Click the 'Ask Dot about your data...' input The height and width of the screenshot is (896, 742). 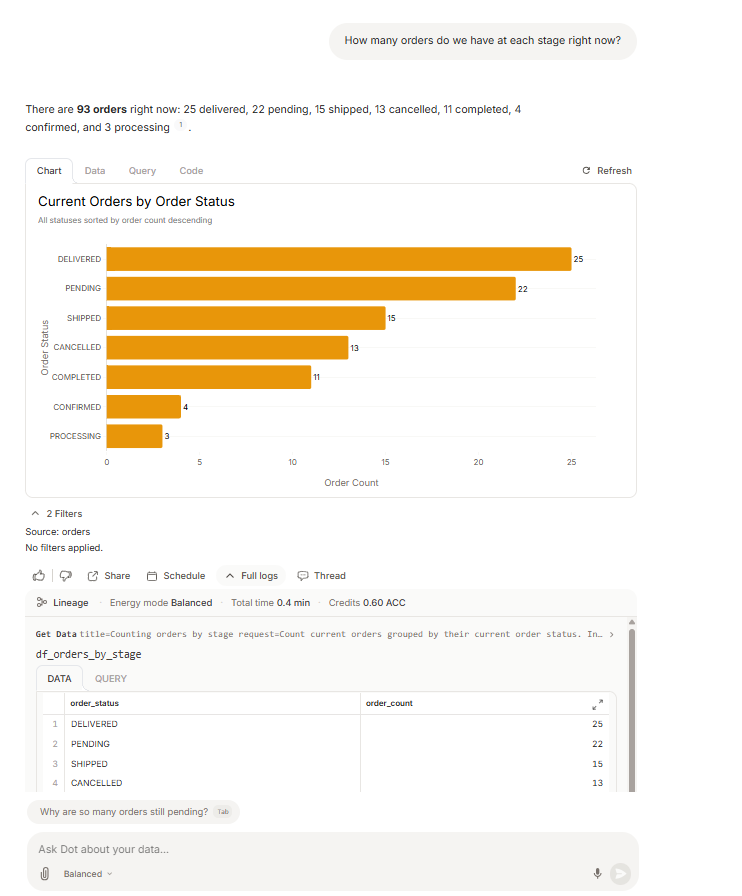[x=332, y=849]
